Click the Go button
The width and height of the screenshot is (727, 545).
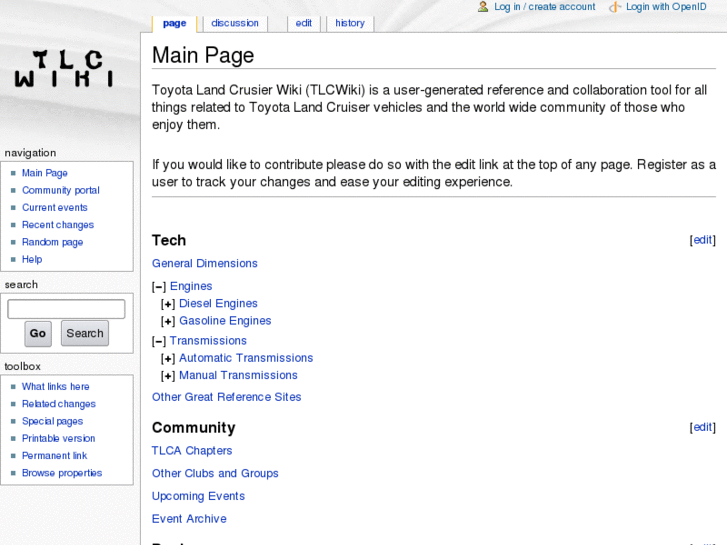tap(38, 333)
